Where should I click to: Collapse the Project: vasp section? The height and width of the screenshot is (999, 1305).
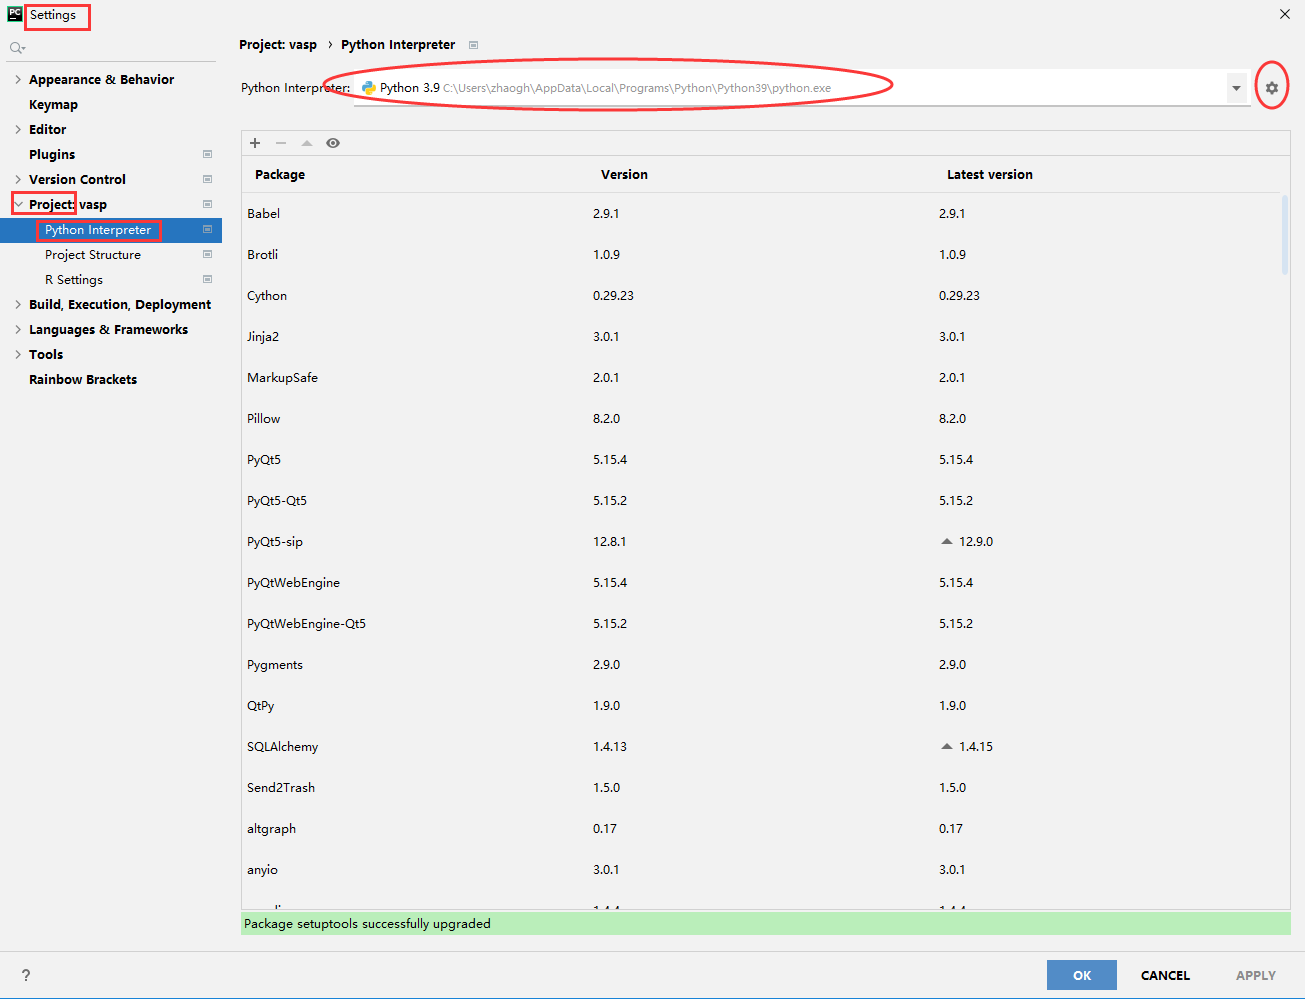coord(18,204)
